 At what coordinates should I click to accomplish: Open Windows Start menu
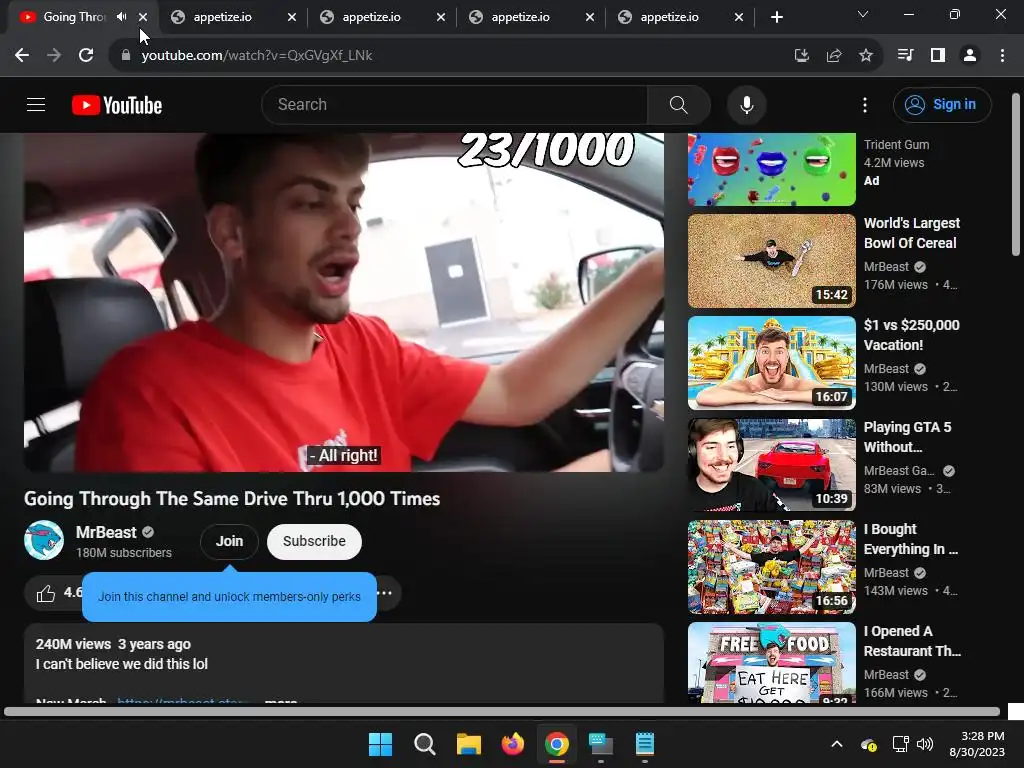point(380,744)
